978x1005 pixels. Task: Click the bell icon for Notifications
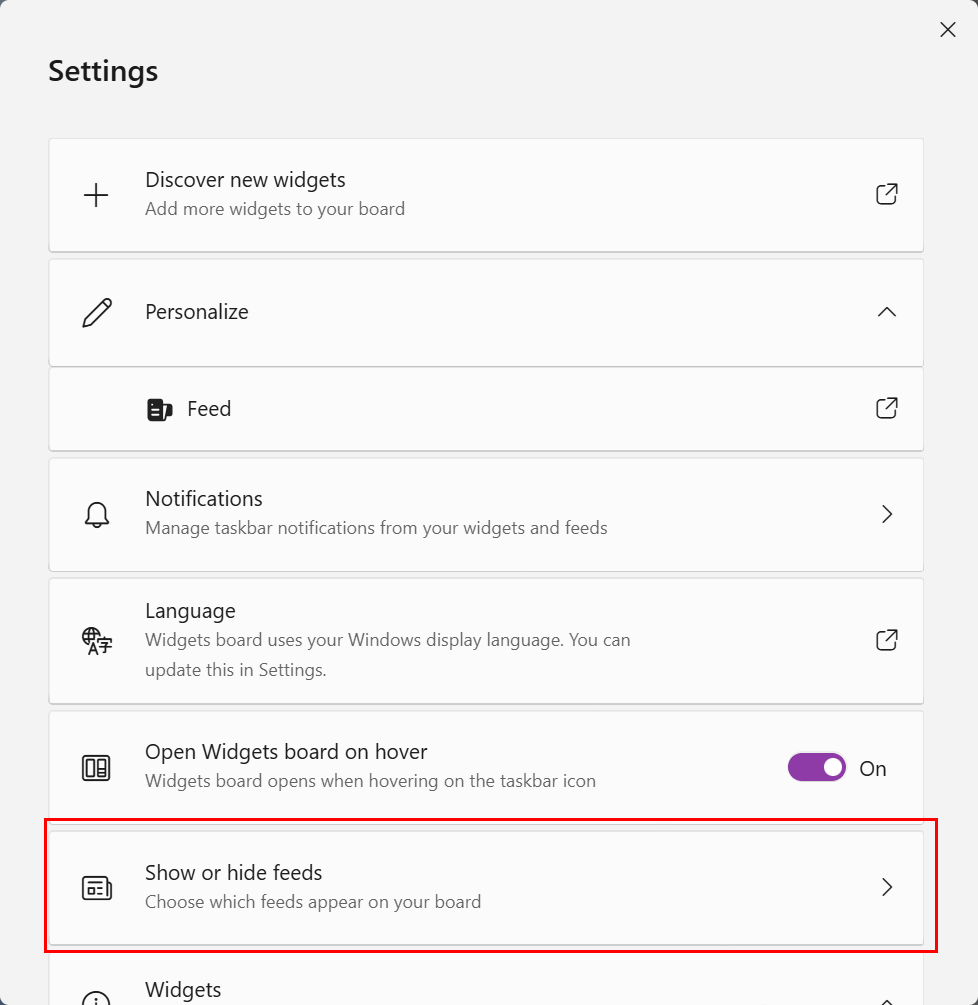[x=97, y=515]
